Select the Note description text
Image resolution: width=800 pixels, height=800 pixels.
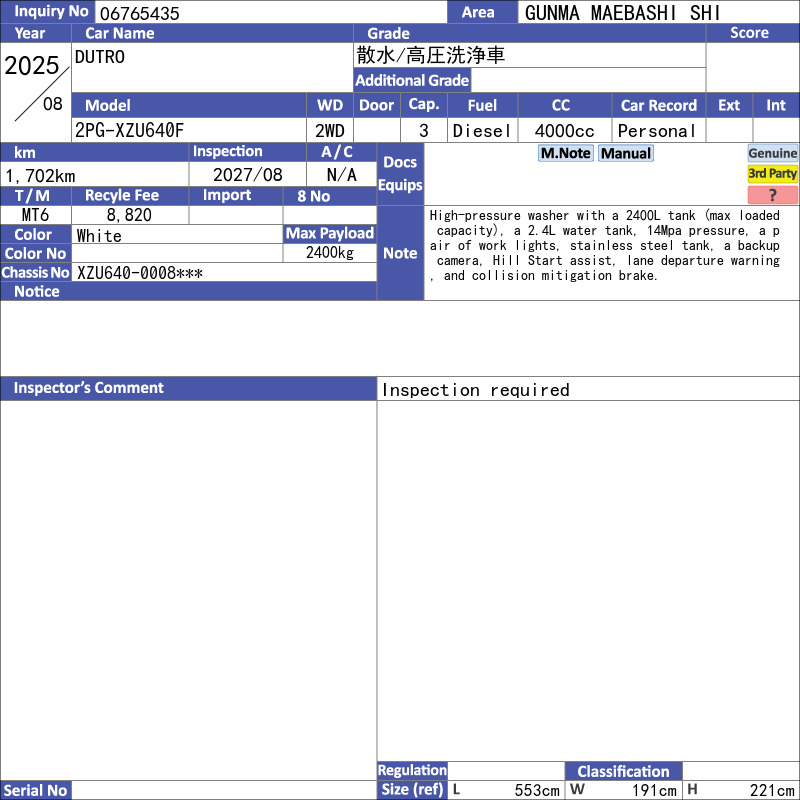(x=605, y=245)
